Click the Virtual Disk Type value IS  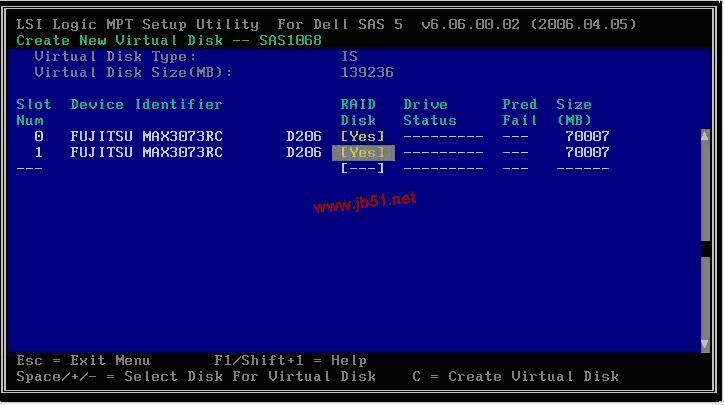(349, 56)
